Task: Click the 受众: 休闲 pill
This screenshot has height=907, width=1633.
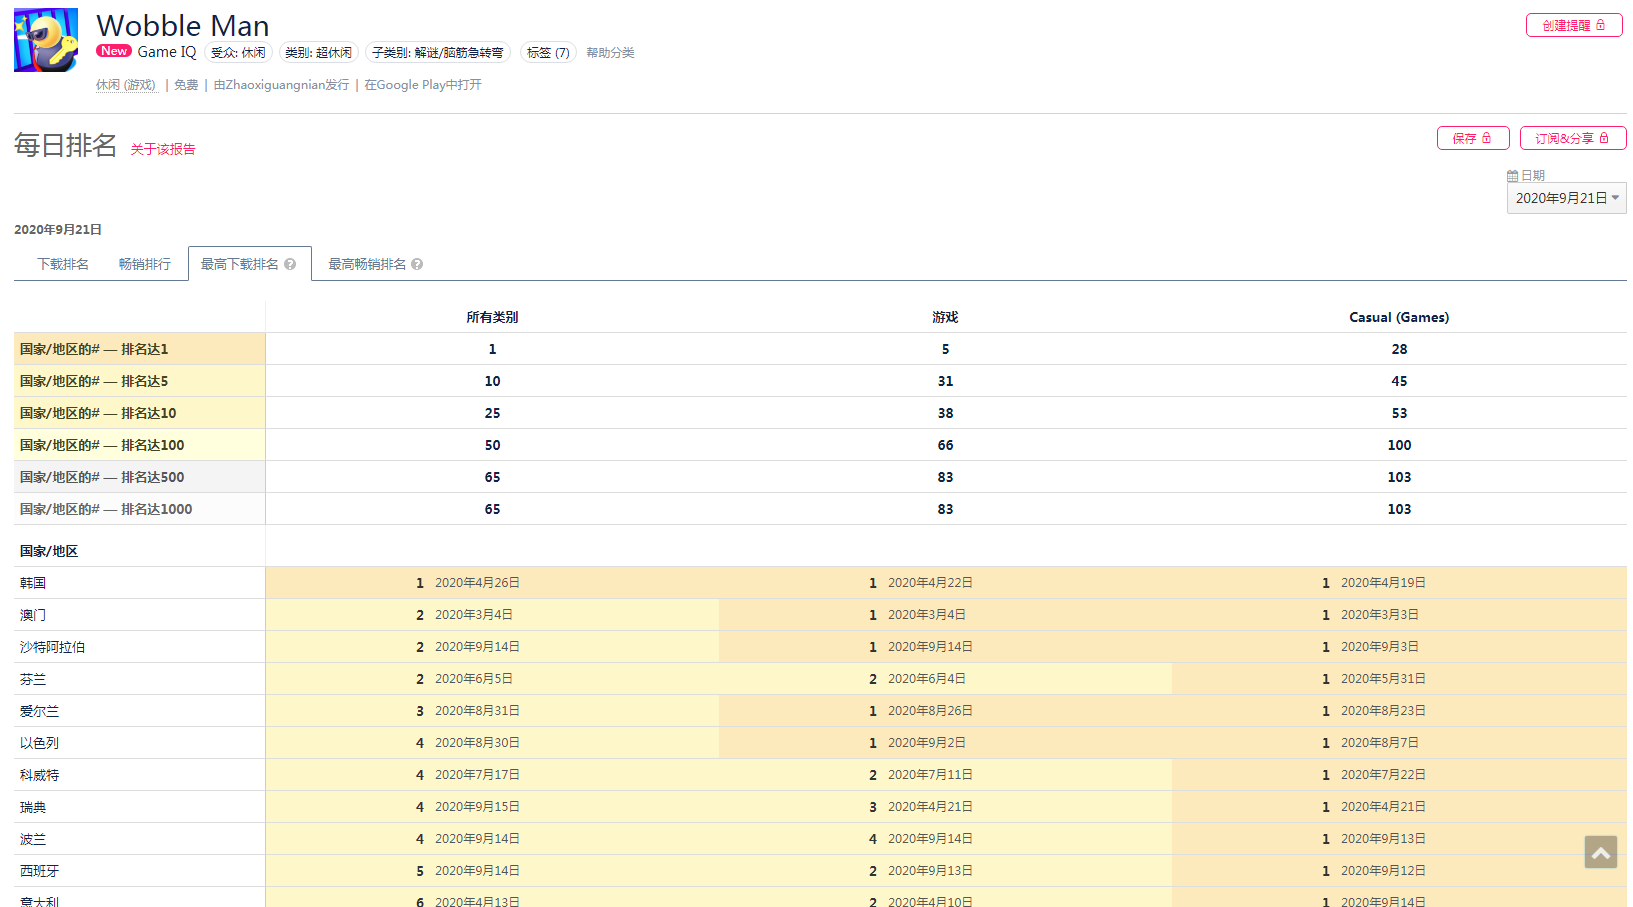Action: 238,53
